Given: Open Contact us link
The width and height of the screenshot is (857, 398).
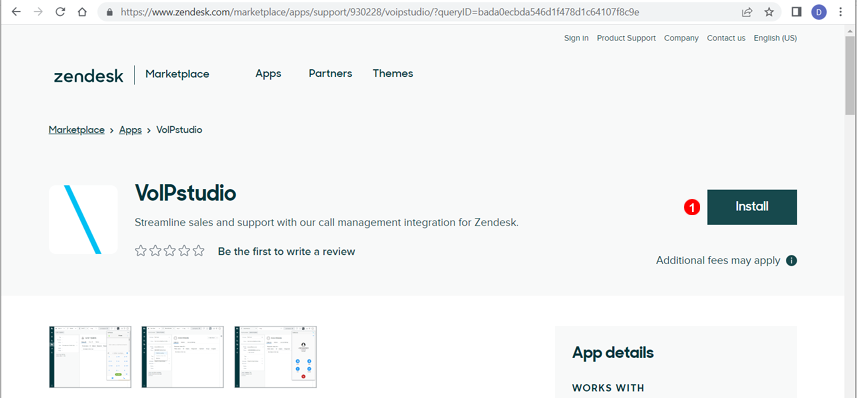Looking at the screenshot, I should click(726, 38).
